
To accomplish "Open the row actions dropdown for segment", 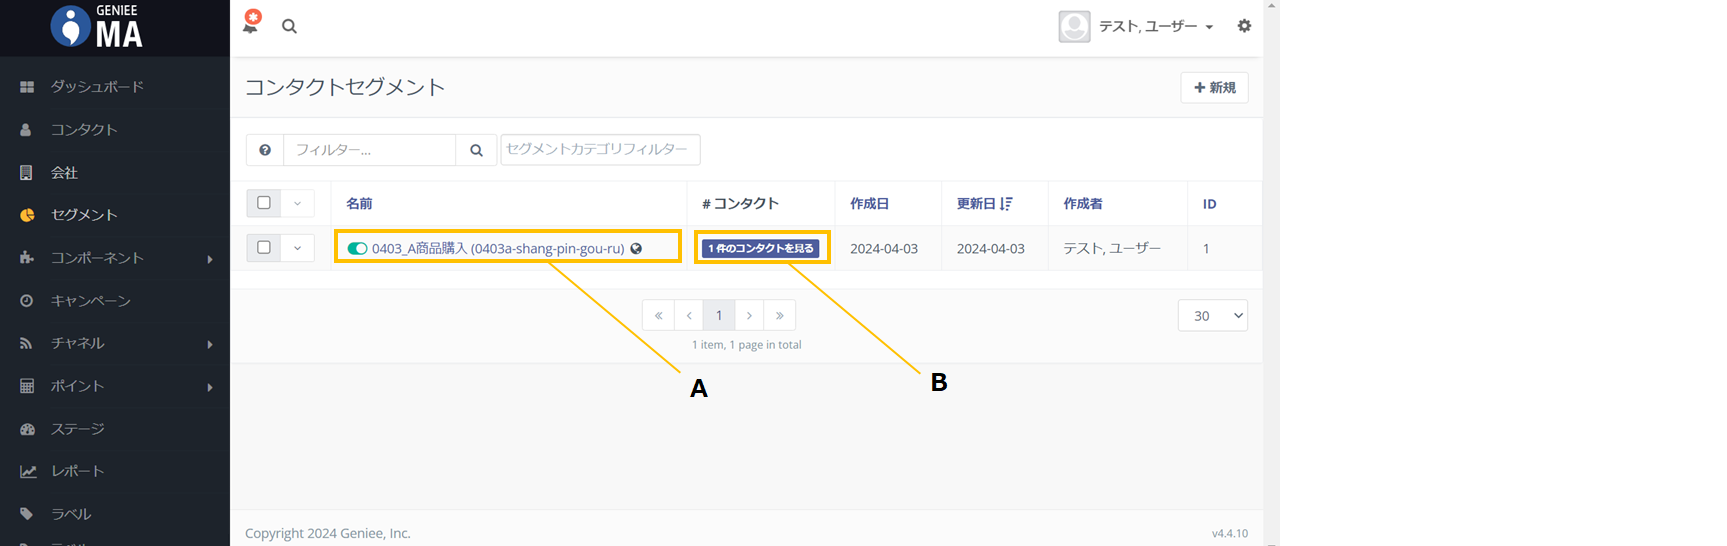I will pos(297,248).
